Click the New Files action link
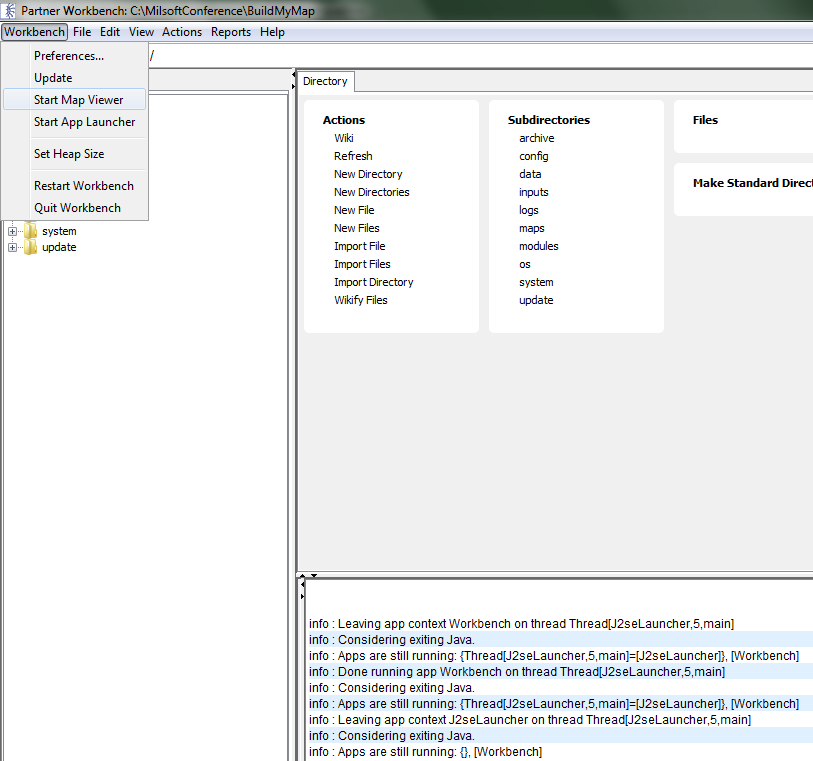The image size is (813, 761). point(357,228)
